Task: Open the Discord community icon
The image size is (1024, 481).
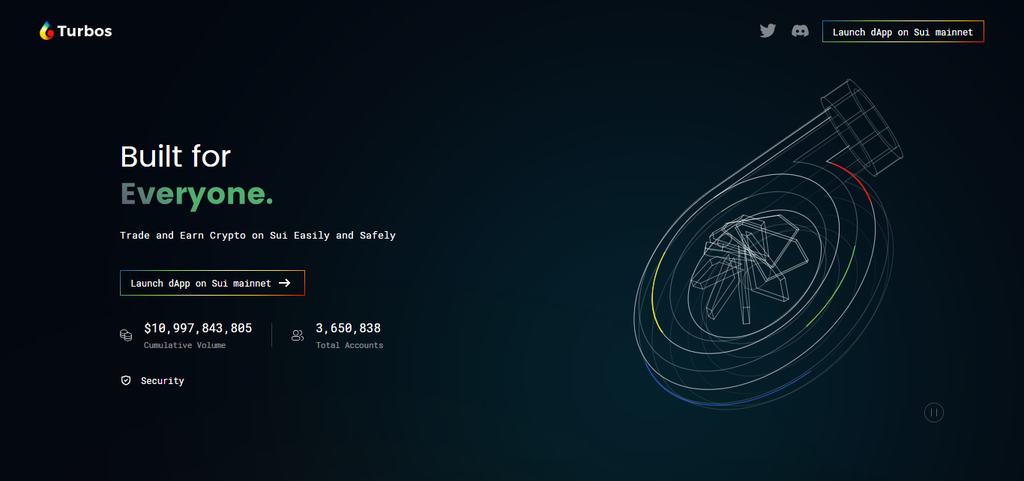Action: (800, 31)
